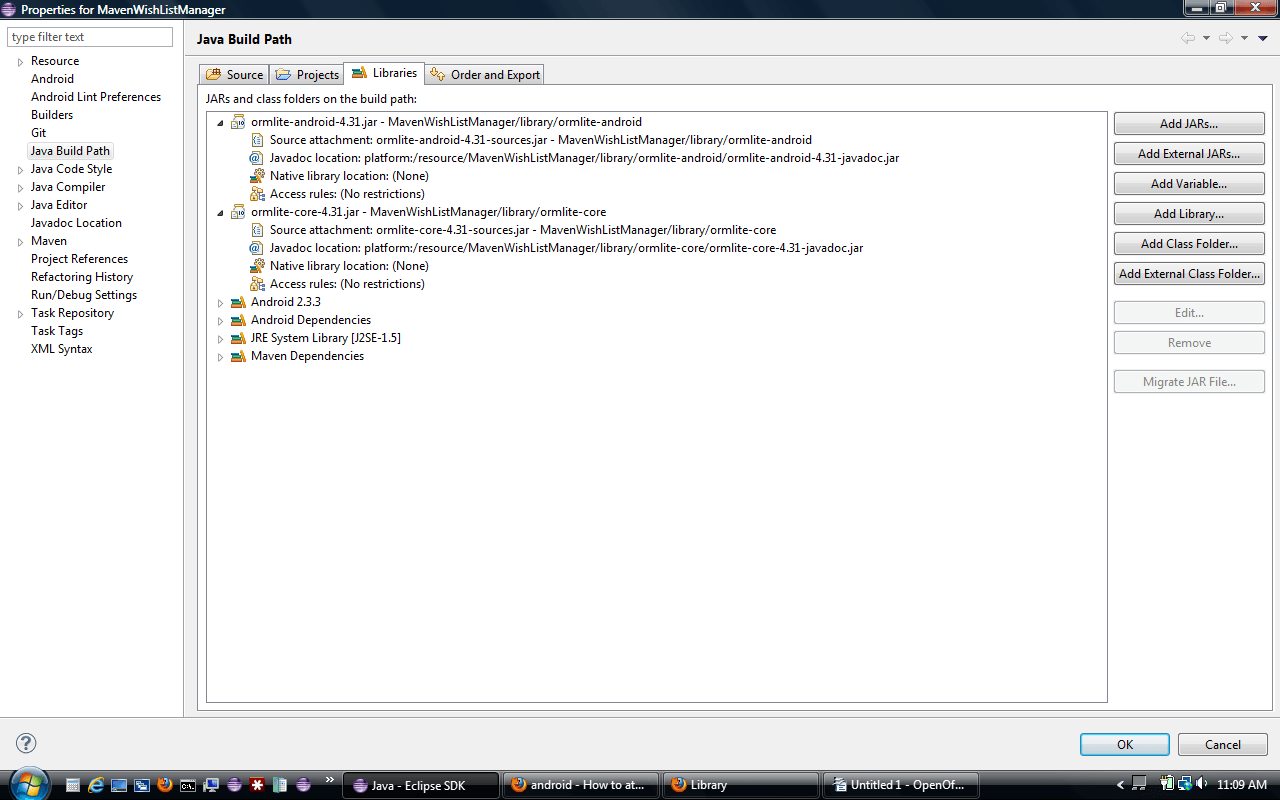Go back with the navigation arrow
1280x800 pixels.
[x=1188, y=38]
